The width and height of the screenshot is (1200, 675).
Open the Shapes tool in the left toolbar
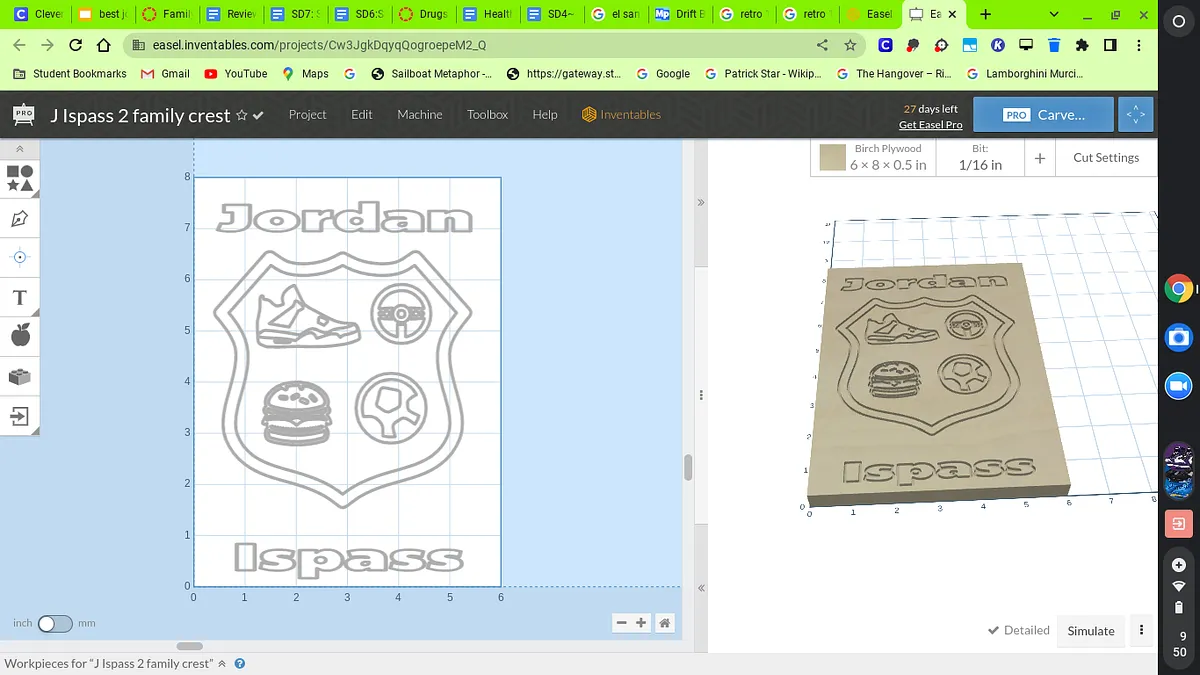click(20, 179)
